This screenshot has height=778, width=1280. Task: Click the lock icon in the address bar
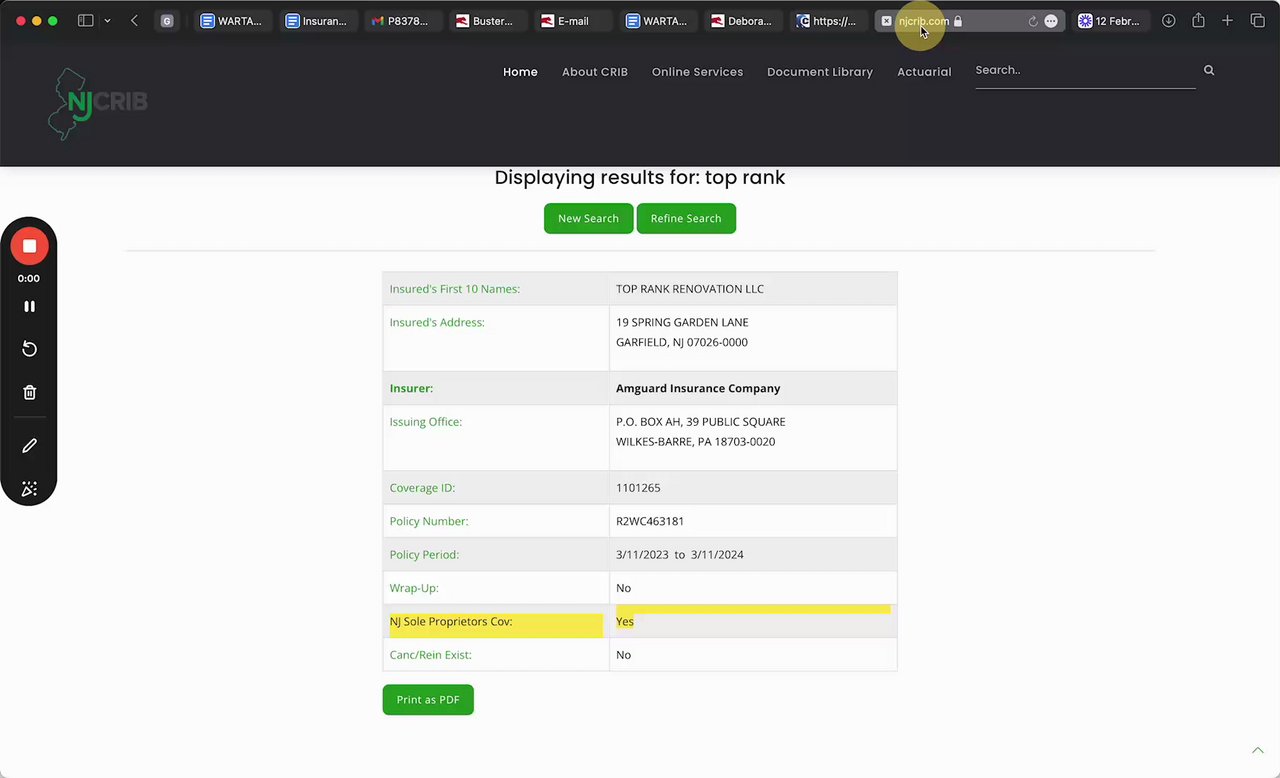coord(957,21)
